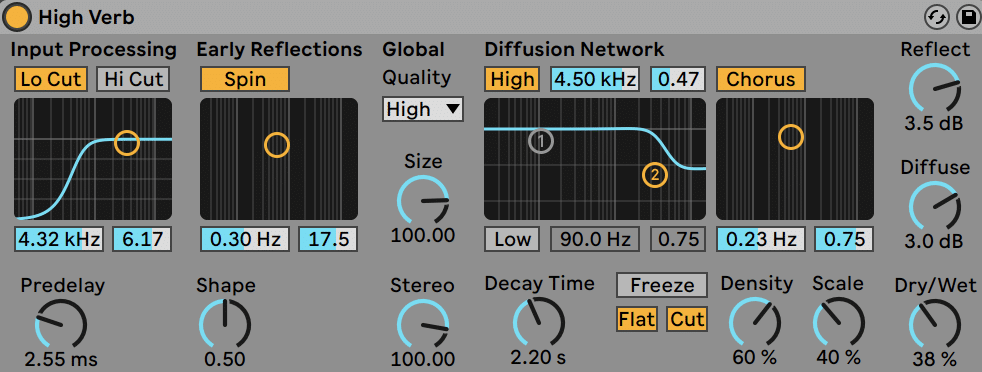Viewport: 982px width, 372px height.
Task: Select filter point 1 in diffusion graph
Action: click(x=541, y=142)
